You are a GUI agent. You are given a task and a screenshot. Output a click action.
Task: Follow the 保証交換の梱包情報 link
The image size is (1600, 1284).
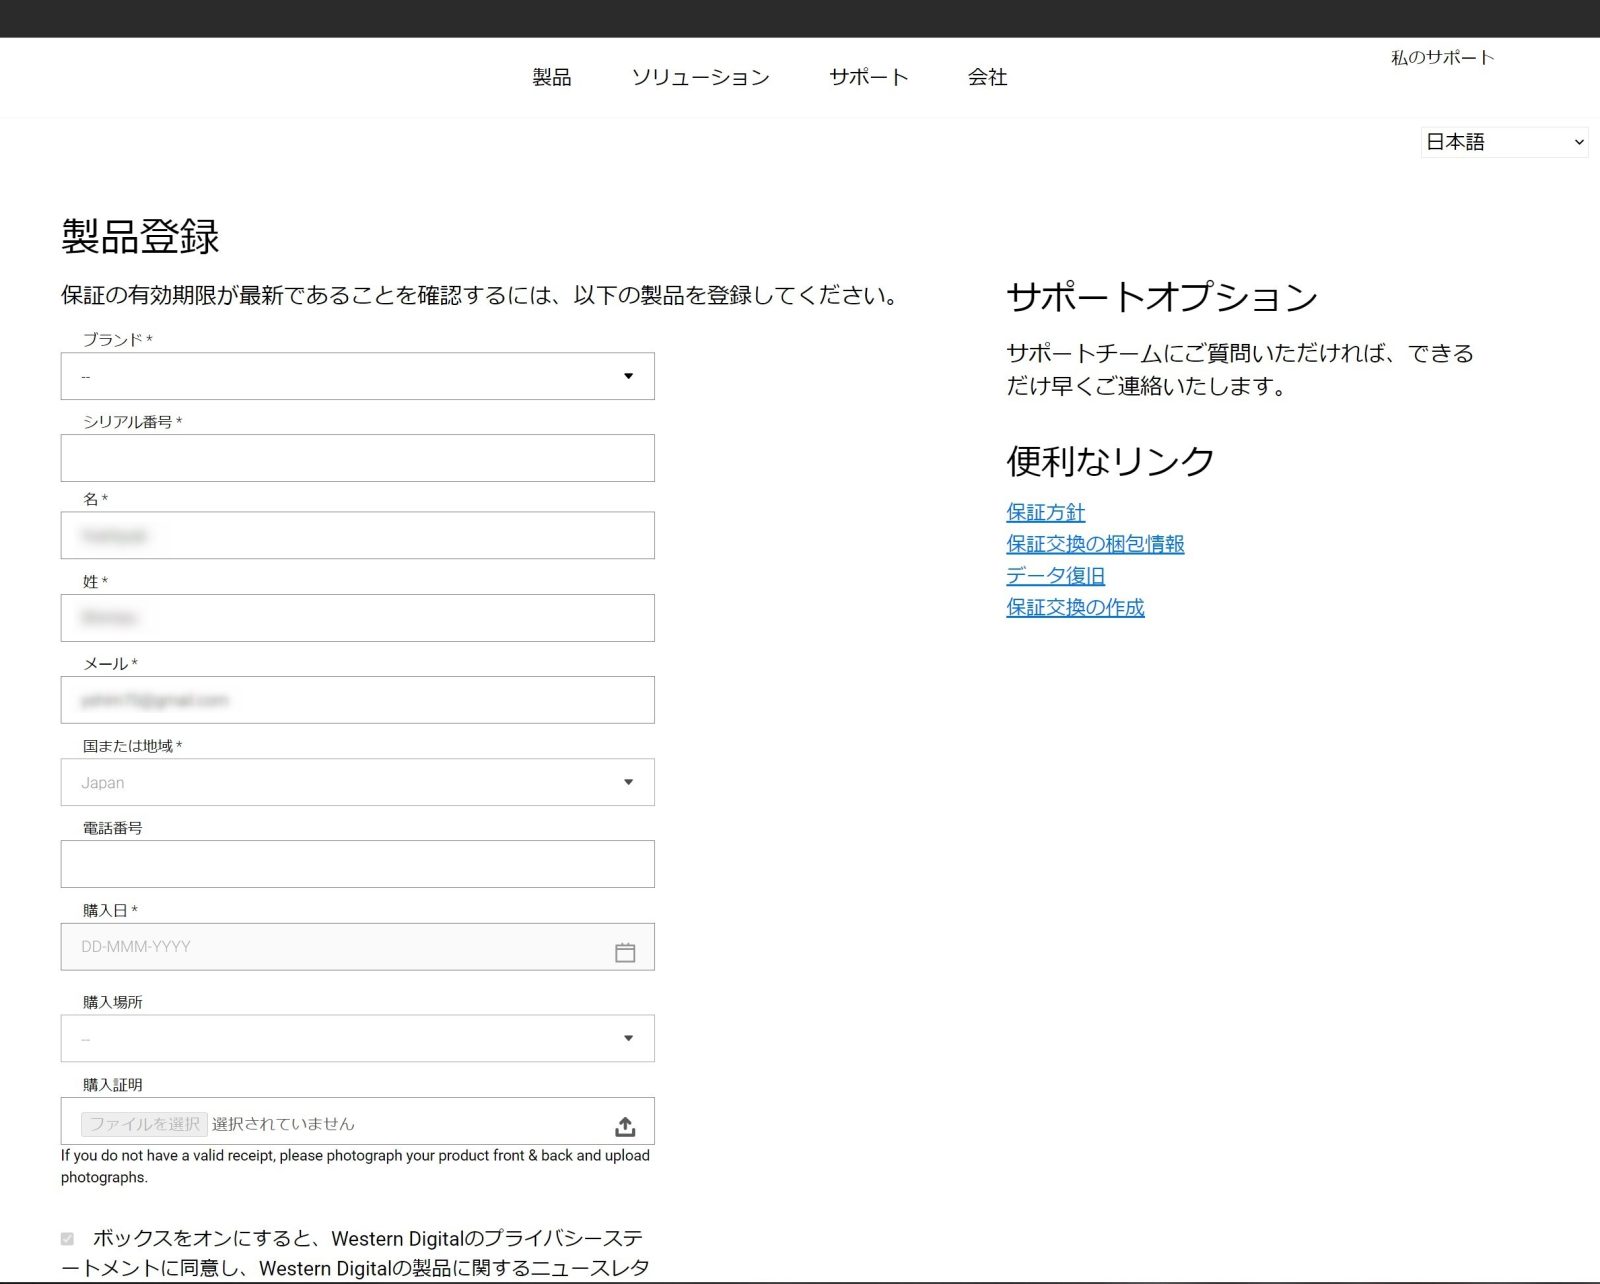pyautogui.click(x=1095, y=544)
